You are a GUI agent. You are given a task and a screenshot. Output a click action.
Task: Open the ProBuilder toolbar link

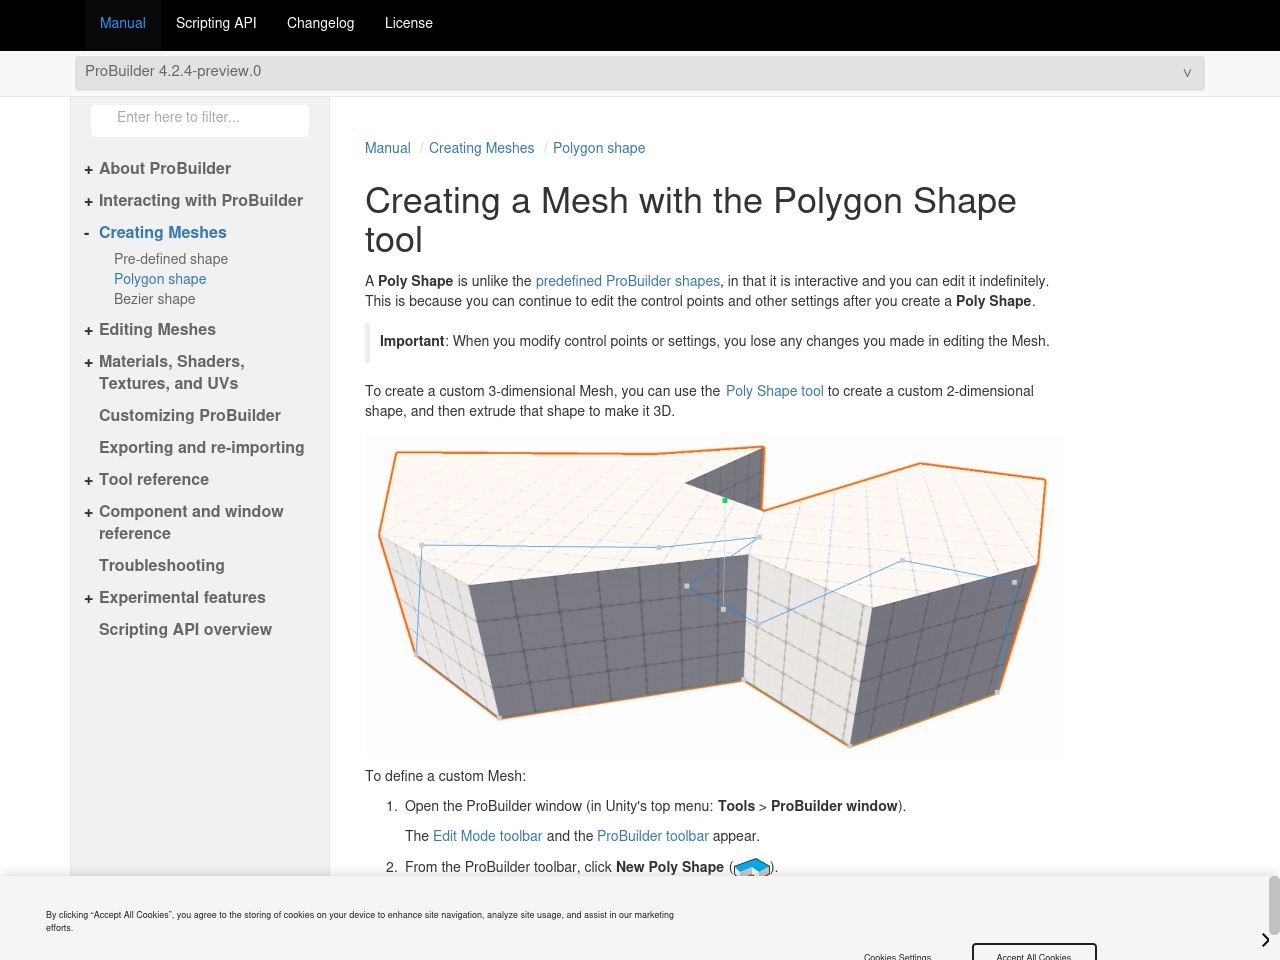coord(653,836)
